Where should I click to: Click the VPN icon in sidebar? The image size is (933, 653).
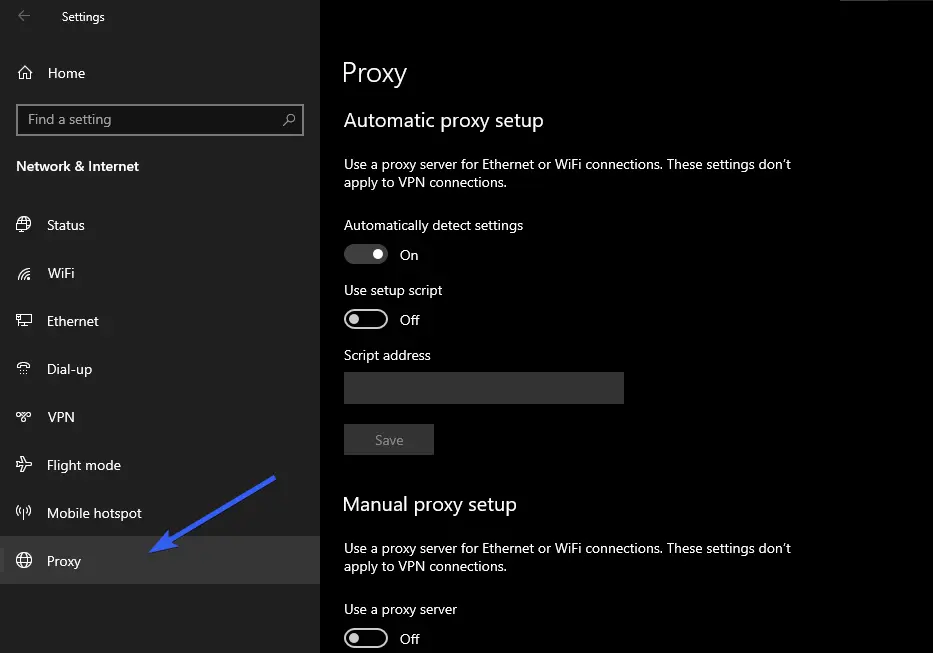point(22,417)
